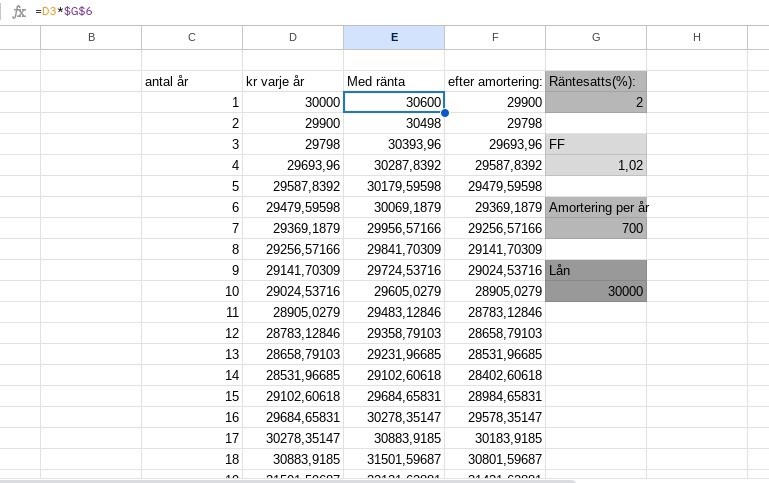Click into the formula bar text =D3*$G$6
The height and width of the screenshot is (483, 769).
coord(65,11)
